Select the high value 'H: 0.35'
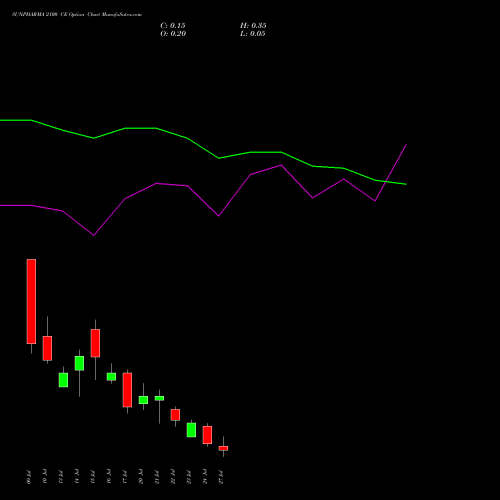 click(x=253, y=26)
